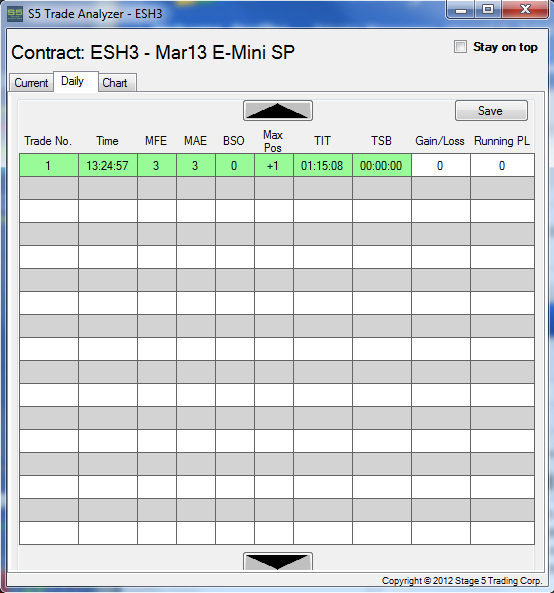The width and height of the screenshot is (554, 593).
Task: Close the S5 Trade Analyzer window
Action: pos(525,10)
